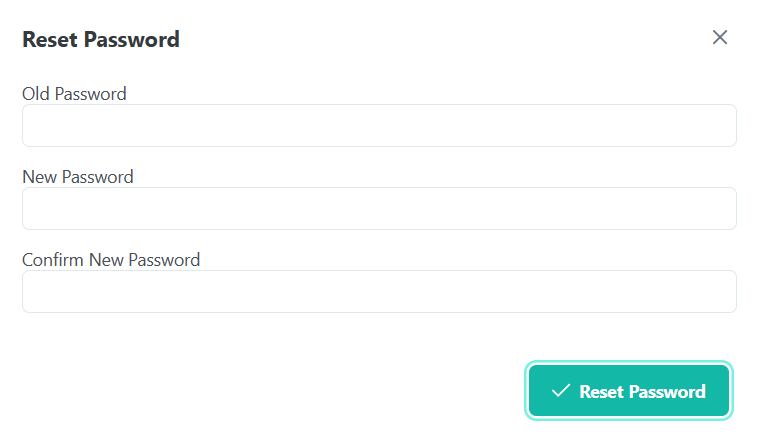This screenshot has height=436, width=760.
Task: Dismiss the dialog using the X icon
Action: pos(720,37)
